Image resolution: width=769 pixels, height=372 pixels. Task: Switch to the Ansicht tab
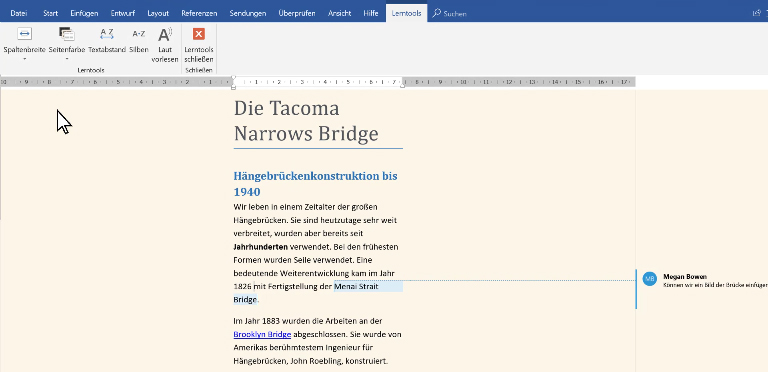click(339, 13)
